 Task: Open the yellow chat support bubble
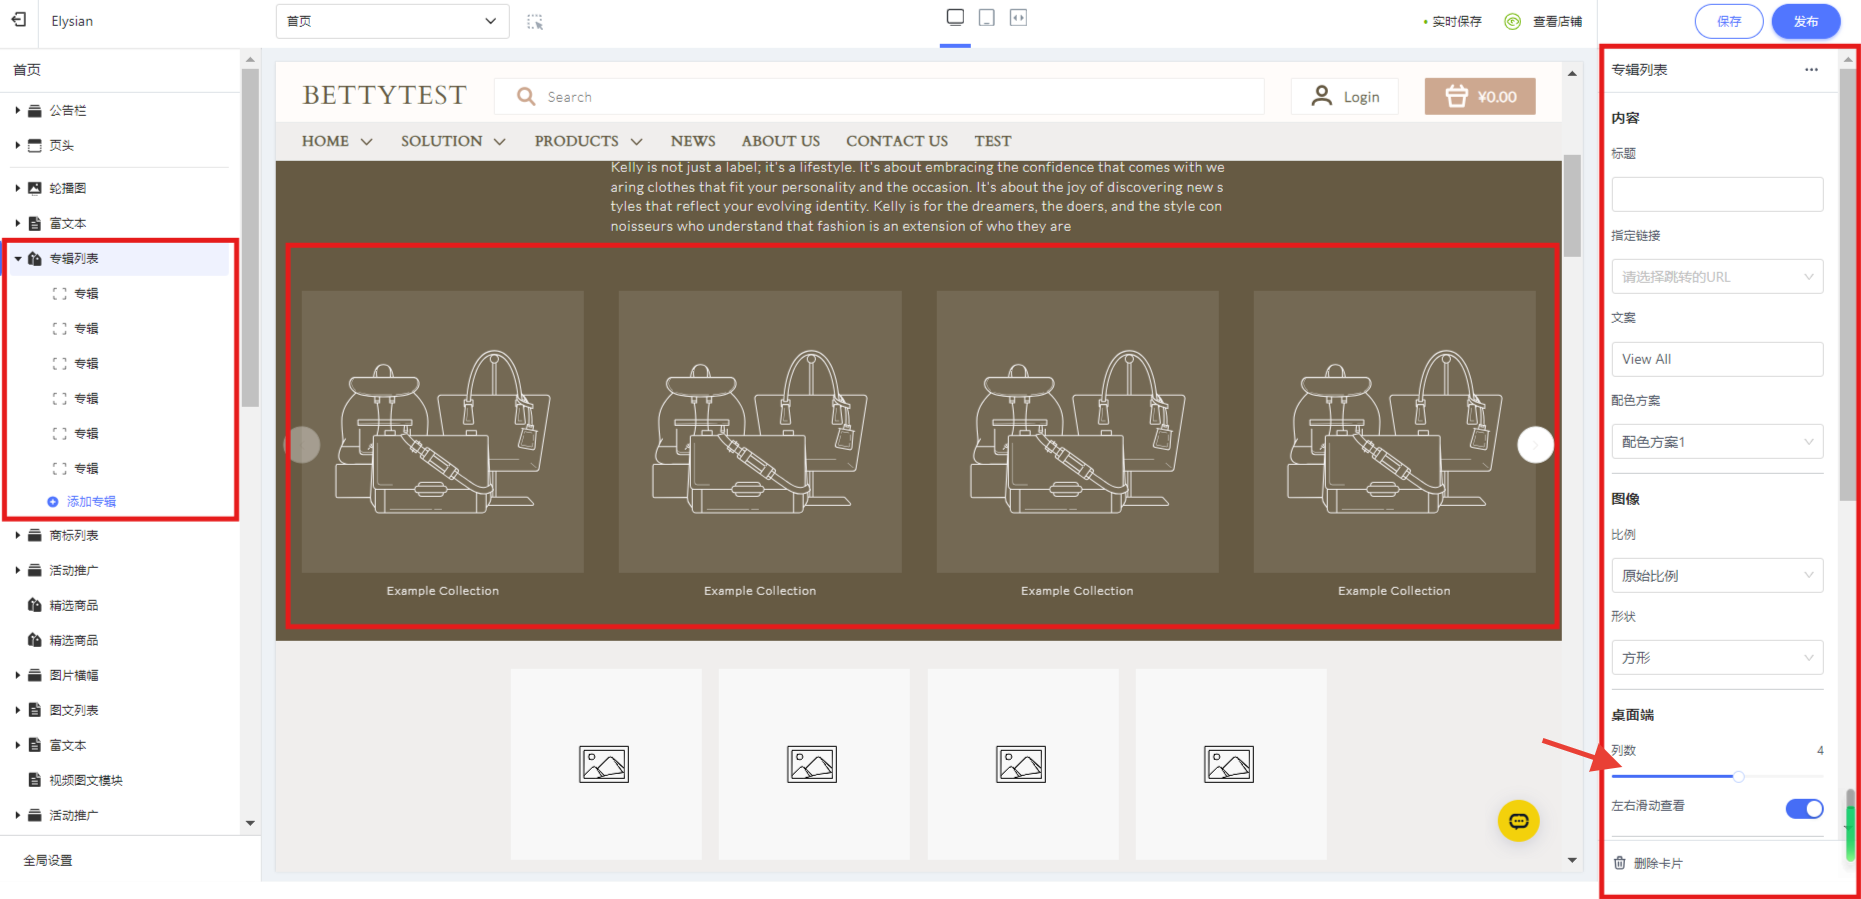(x=1518, y=821)
